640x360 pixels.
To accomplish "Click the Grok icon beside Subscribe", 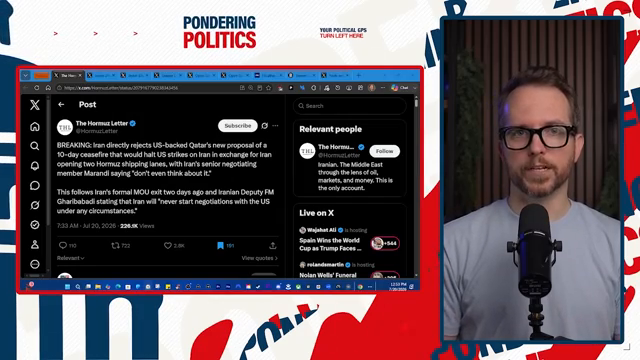I will click(x=264, y=126).
